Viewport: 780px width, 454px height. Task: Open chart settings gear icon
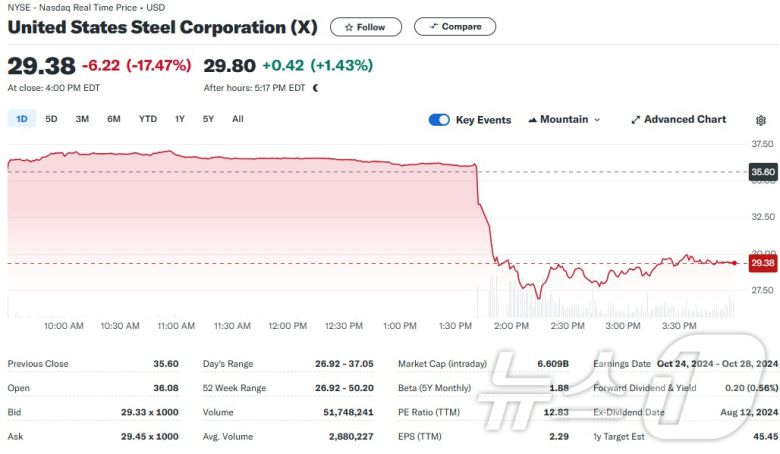pos(761,120)
